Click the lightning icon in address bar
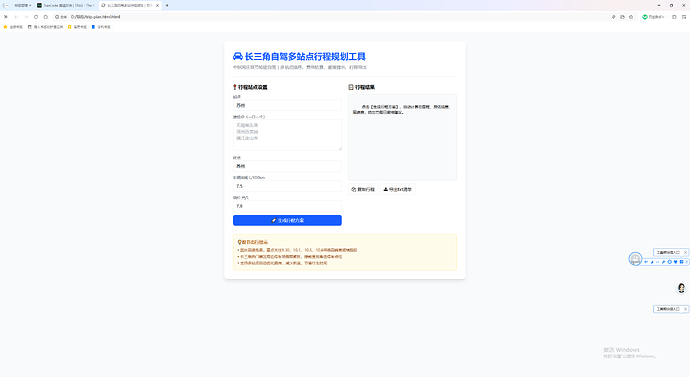This screenshot has height=377, width=690. 613,17
